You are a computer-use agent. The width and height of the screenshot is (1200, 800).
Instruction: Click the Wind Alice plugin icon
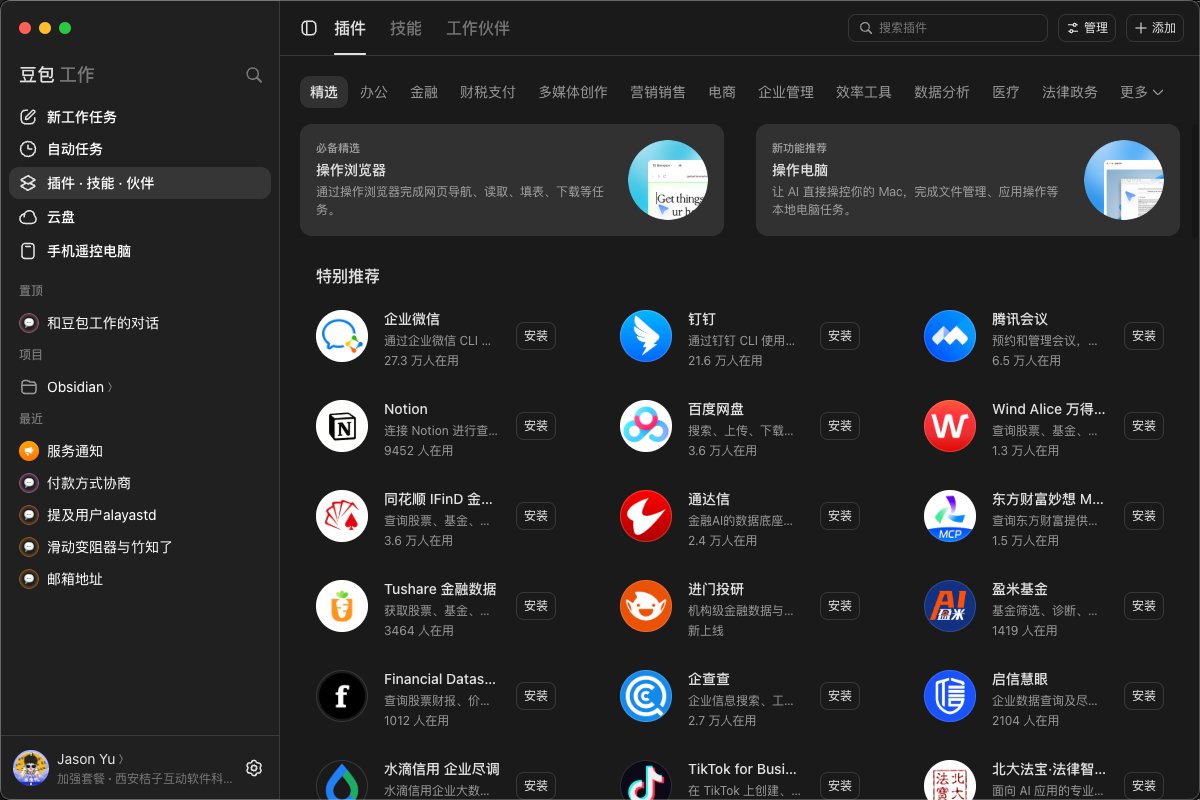pos(950,426)
